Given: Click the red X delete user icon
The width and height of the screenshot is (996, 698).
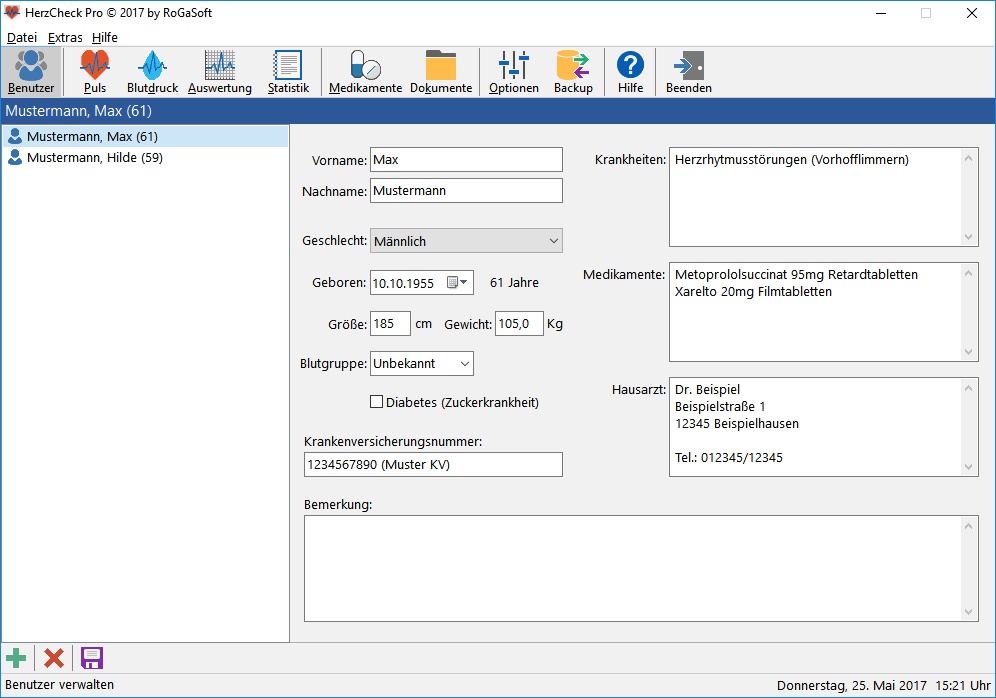Looking at the screenshot, I should pyautogui.click(x=54, y=658).
